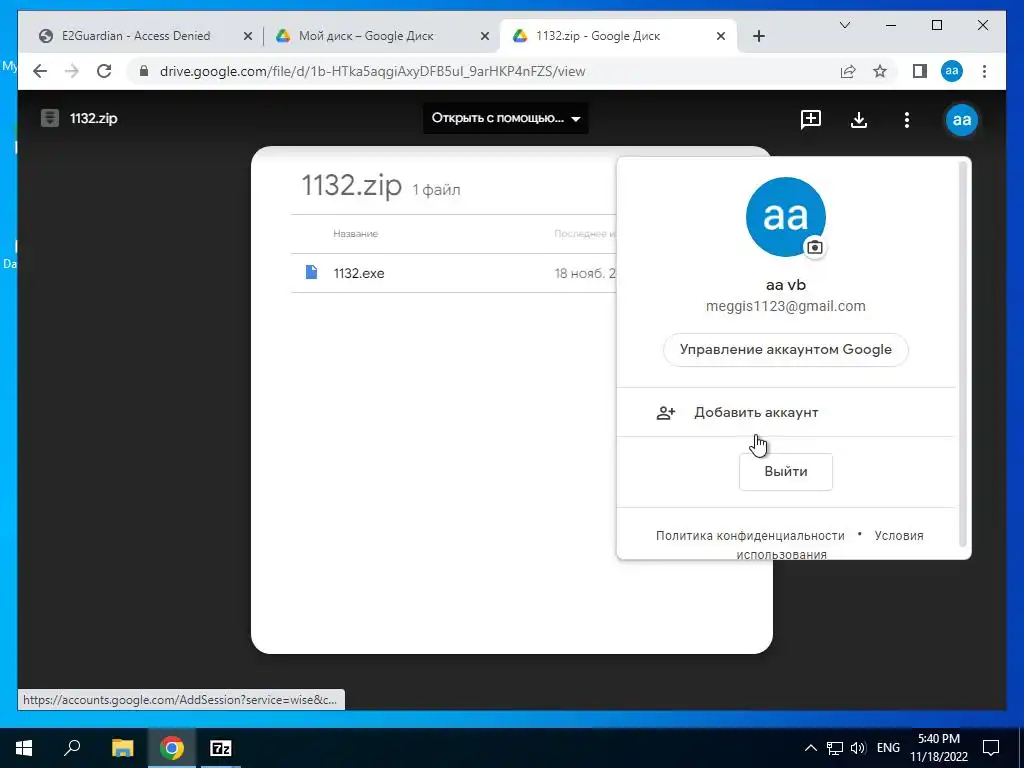Open the tab search chevron
This screenshot has width=1024, height=768.
(844, 25)
